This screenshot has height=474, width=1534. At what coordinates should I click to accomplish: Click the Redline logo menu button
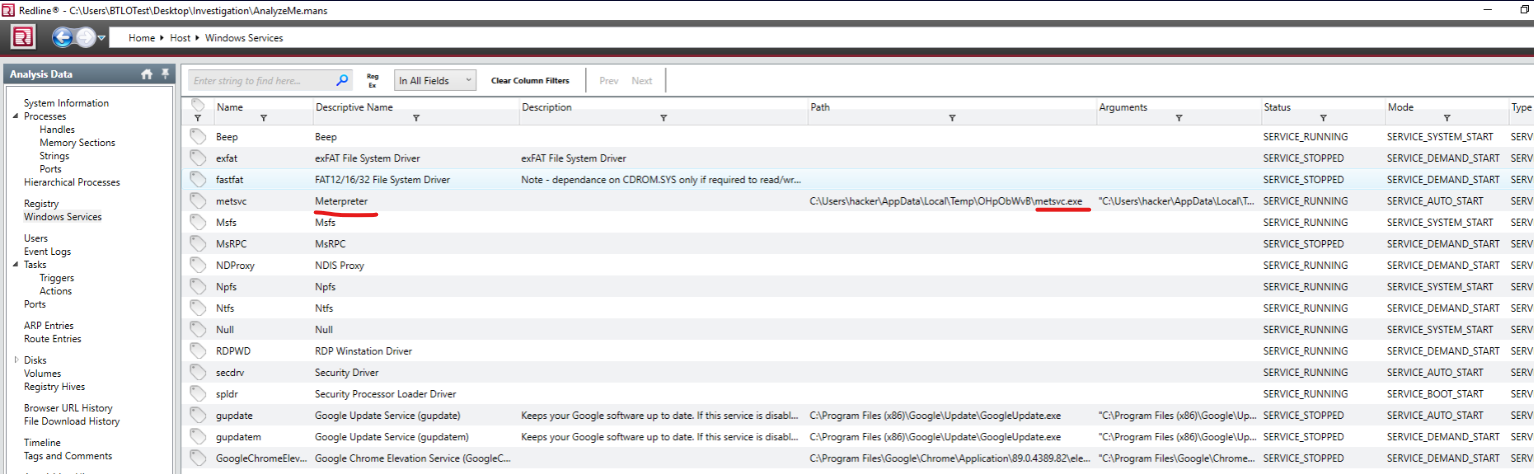tap(23, 38)
